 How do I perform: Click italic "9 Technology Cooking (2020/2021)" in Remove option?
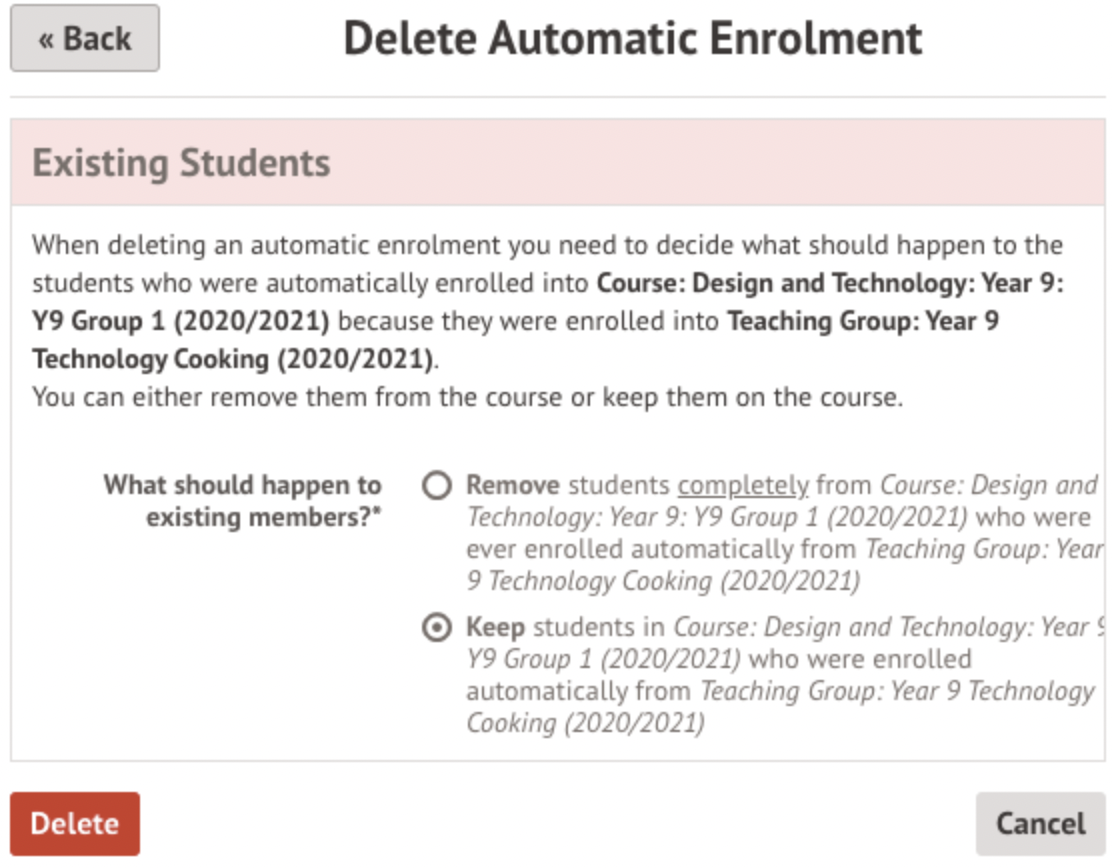click(663, 581)
